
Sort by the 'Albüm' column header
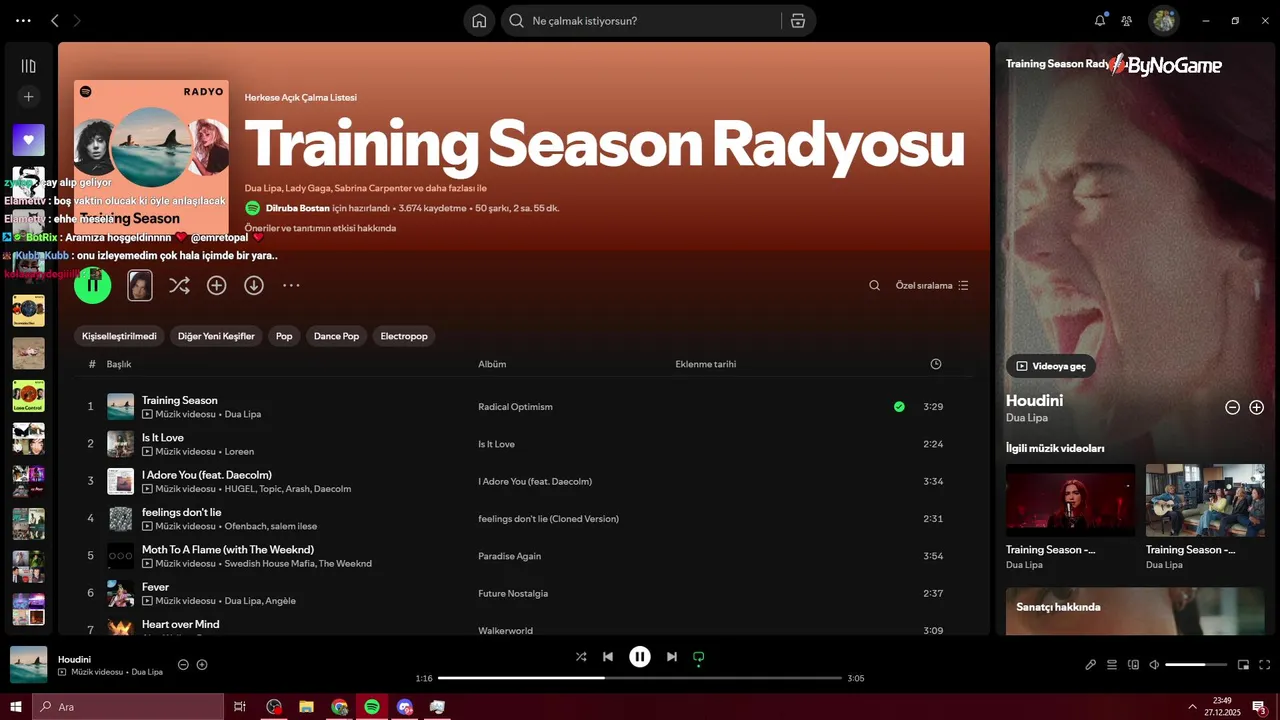(x=492, y=364)
